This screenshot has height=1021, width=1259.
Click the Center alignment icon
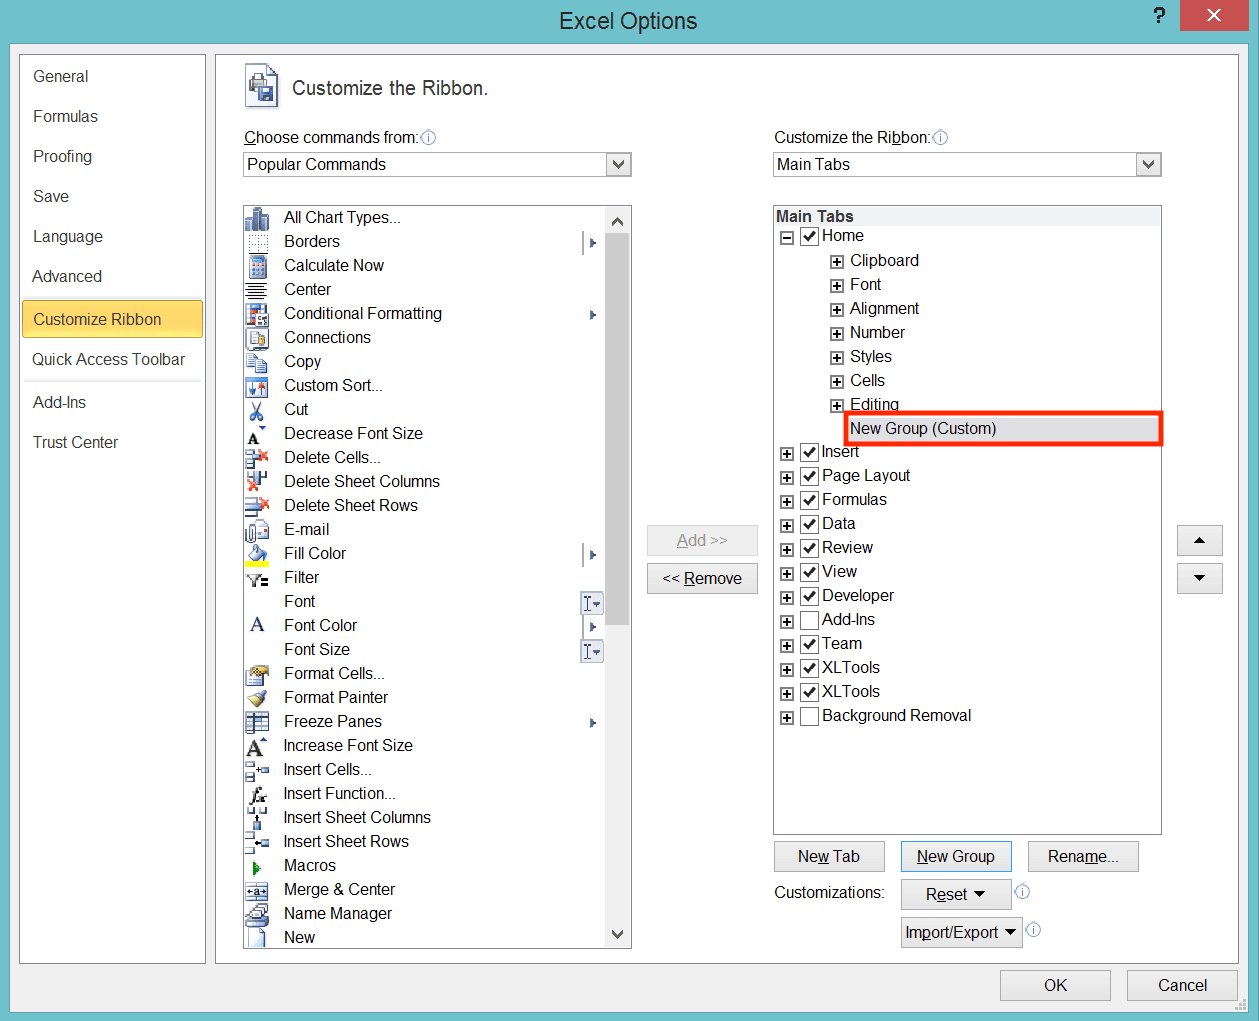pyautogui.click(x=257, y=290)
